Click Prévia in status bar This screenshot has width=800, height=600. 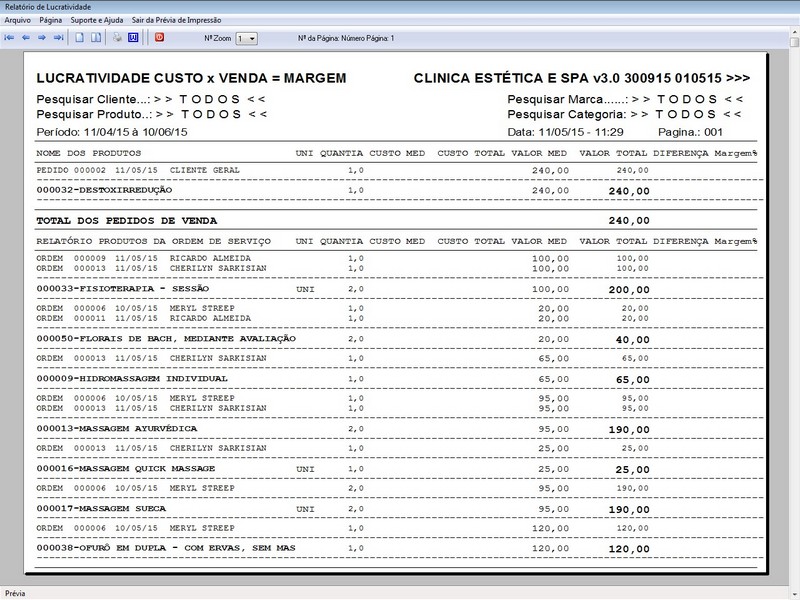click(x=15, y=593)
